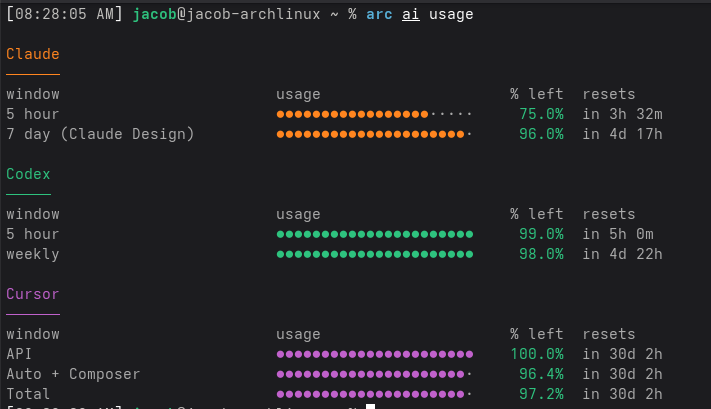This screenshot has height=409, width=711.
Task: Click the reset time in 5h 0m
Action: point(618,234)
